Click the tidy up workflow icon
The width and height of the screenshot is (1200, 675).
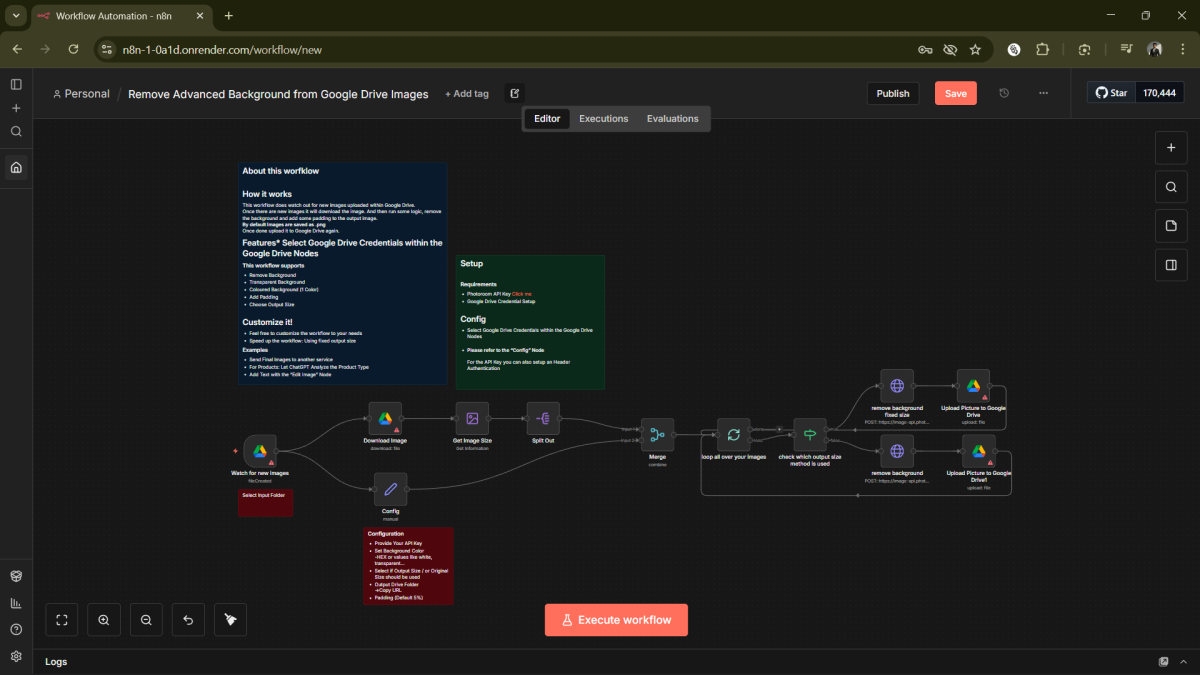pos(230,620)
